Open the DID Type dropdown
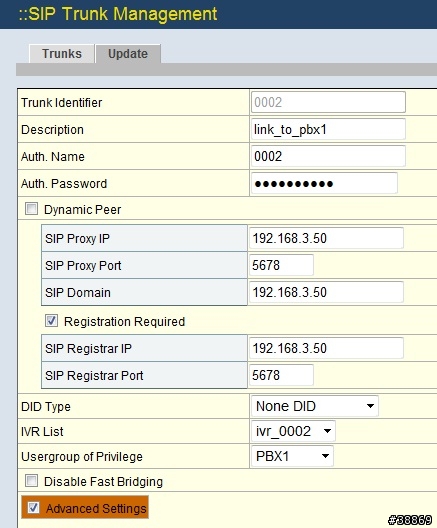 (x=314, y=406)
